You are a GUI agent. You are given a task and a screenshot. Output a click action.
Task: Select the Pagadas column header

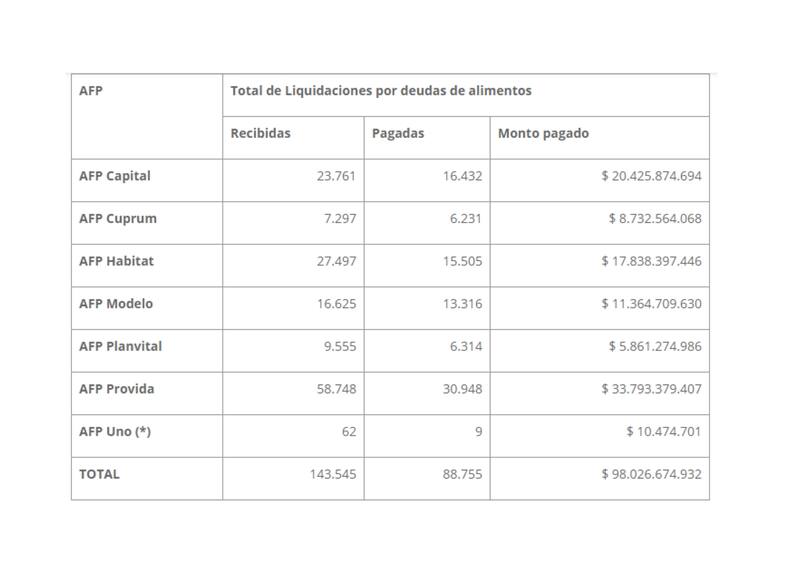click(x=398, y=133)
